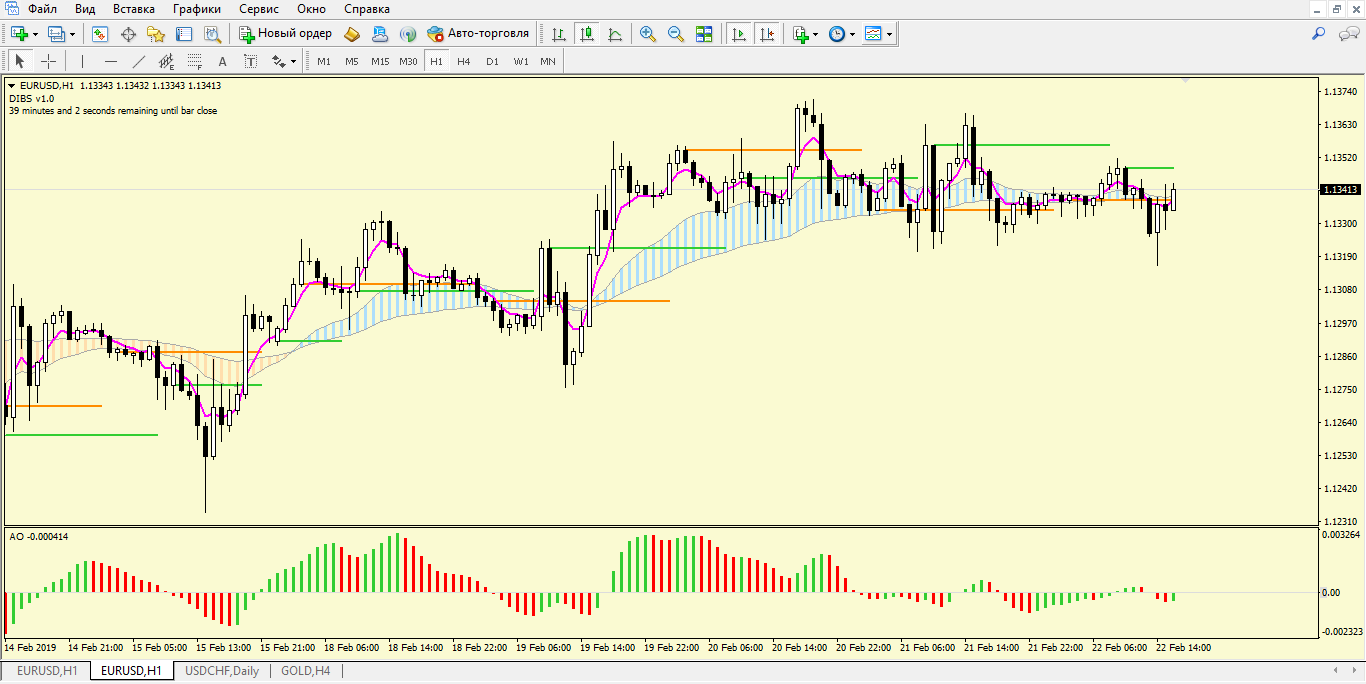Open the Market Watch window icon

(100, 34)
